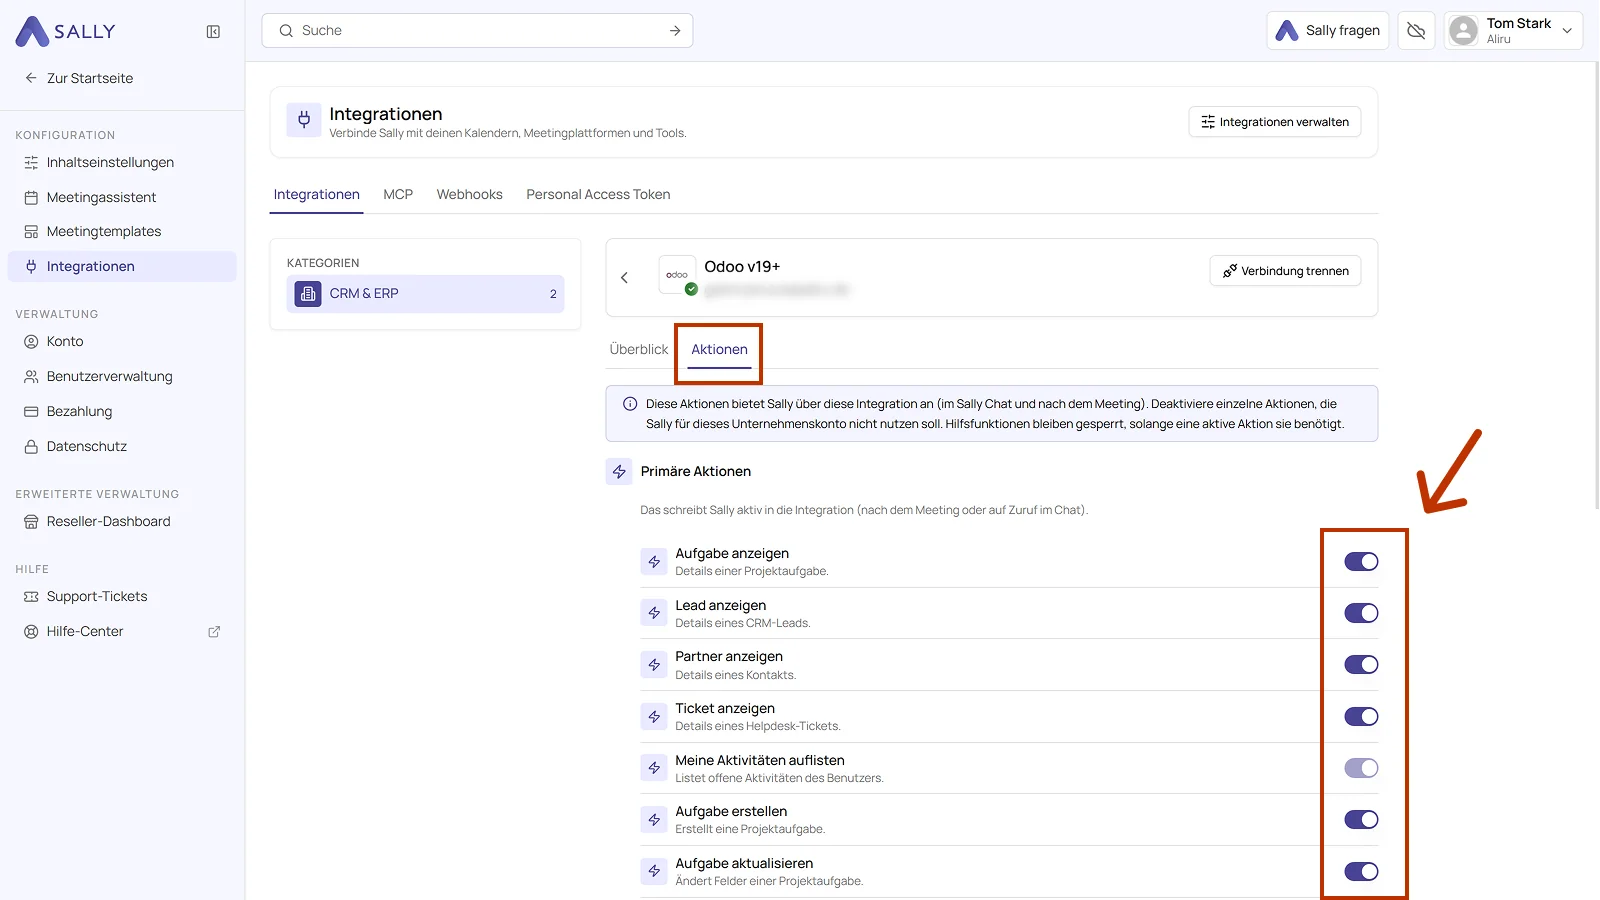This screenshot has height=900, width=1600.
Task: Click into the Suche input field
Action: point(477,31)
